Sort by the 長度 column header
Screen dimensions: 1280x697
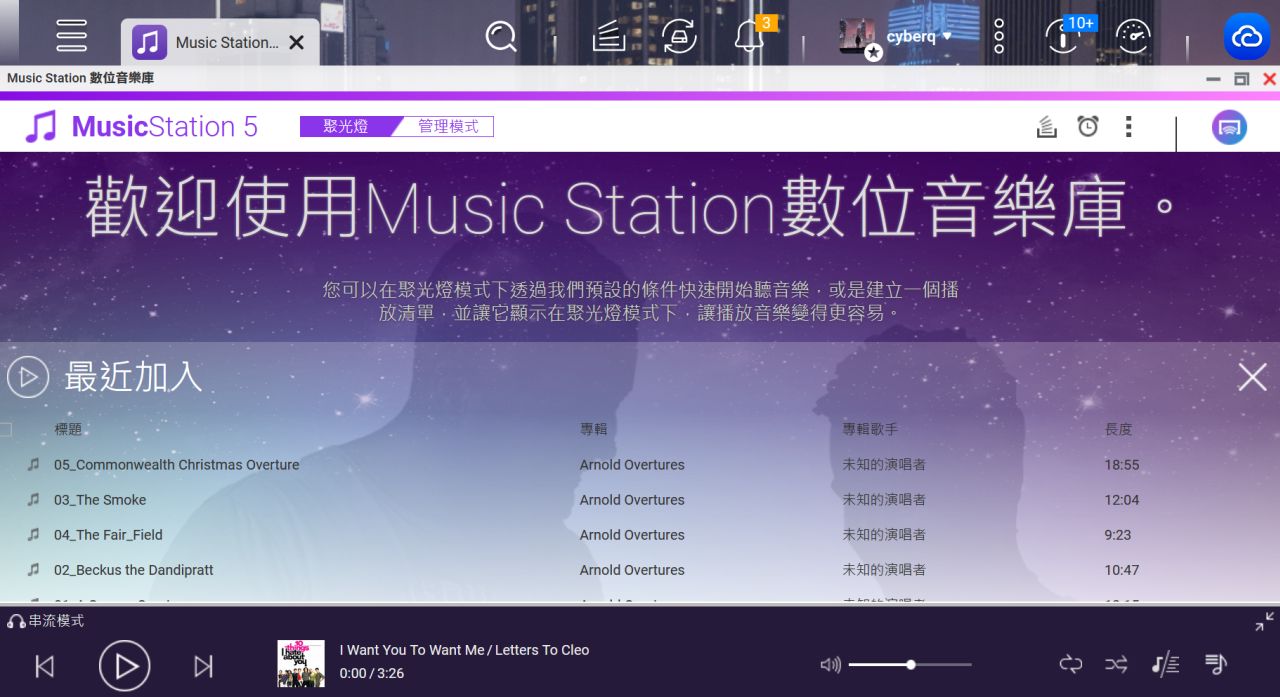coord(1119,430)
